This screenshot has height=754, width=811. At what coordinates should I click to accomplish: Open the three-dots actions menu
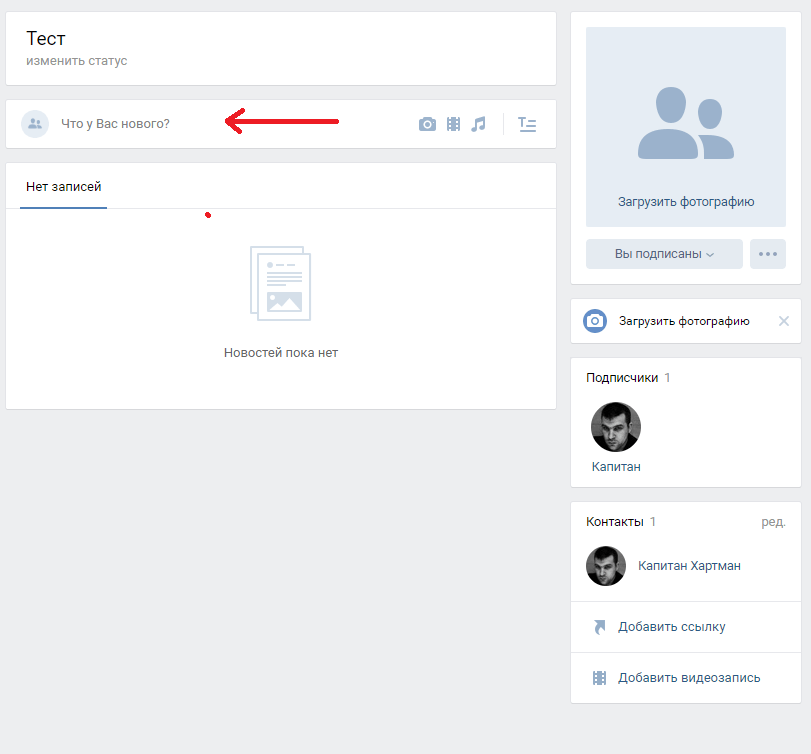coord(768,254)
